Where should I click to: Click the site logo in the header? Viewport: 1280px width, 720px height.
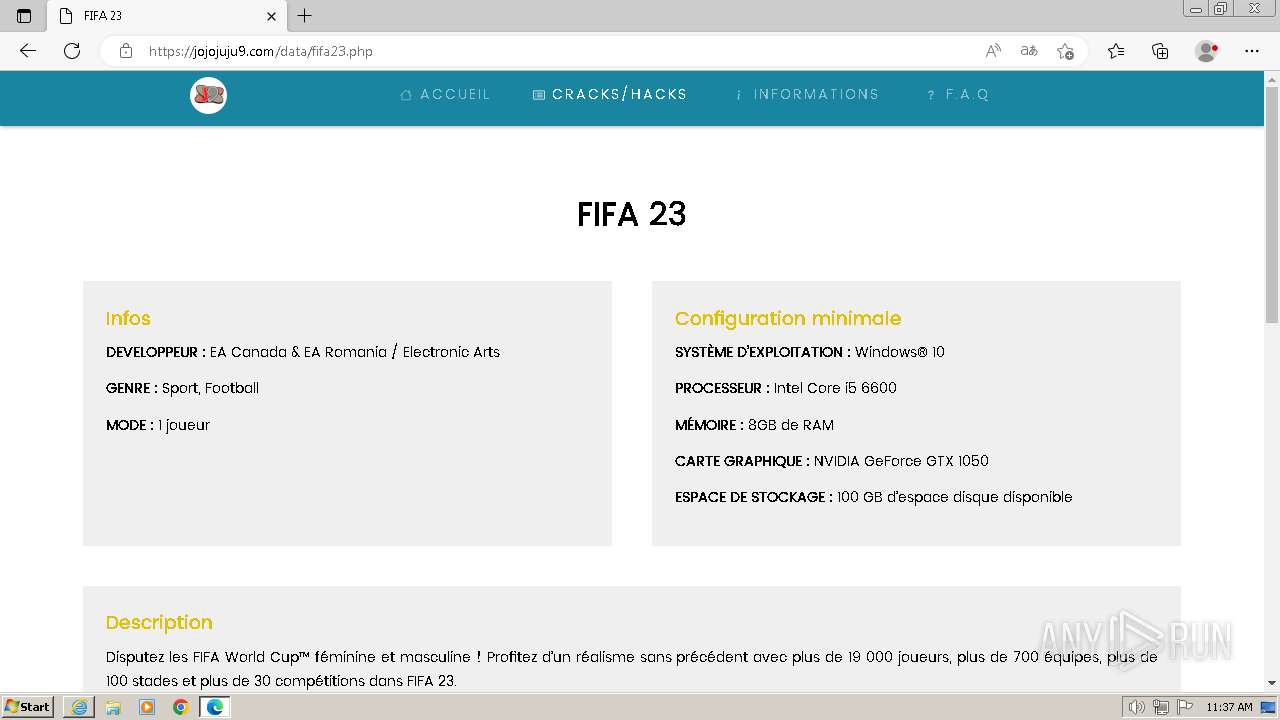[x=208, y=95]
